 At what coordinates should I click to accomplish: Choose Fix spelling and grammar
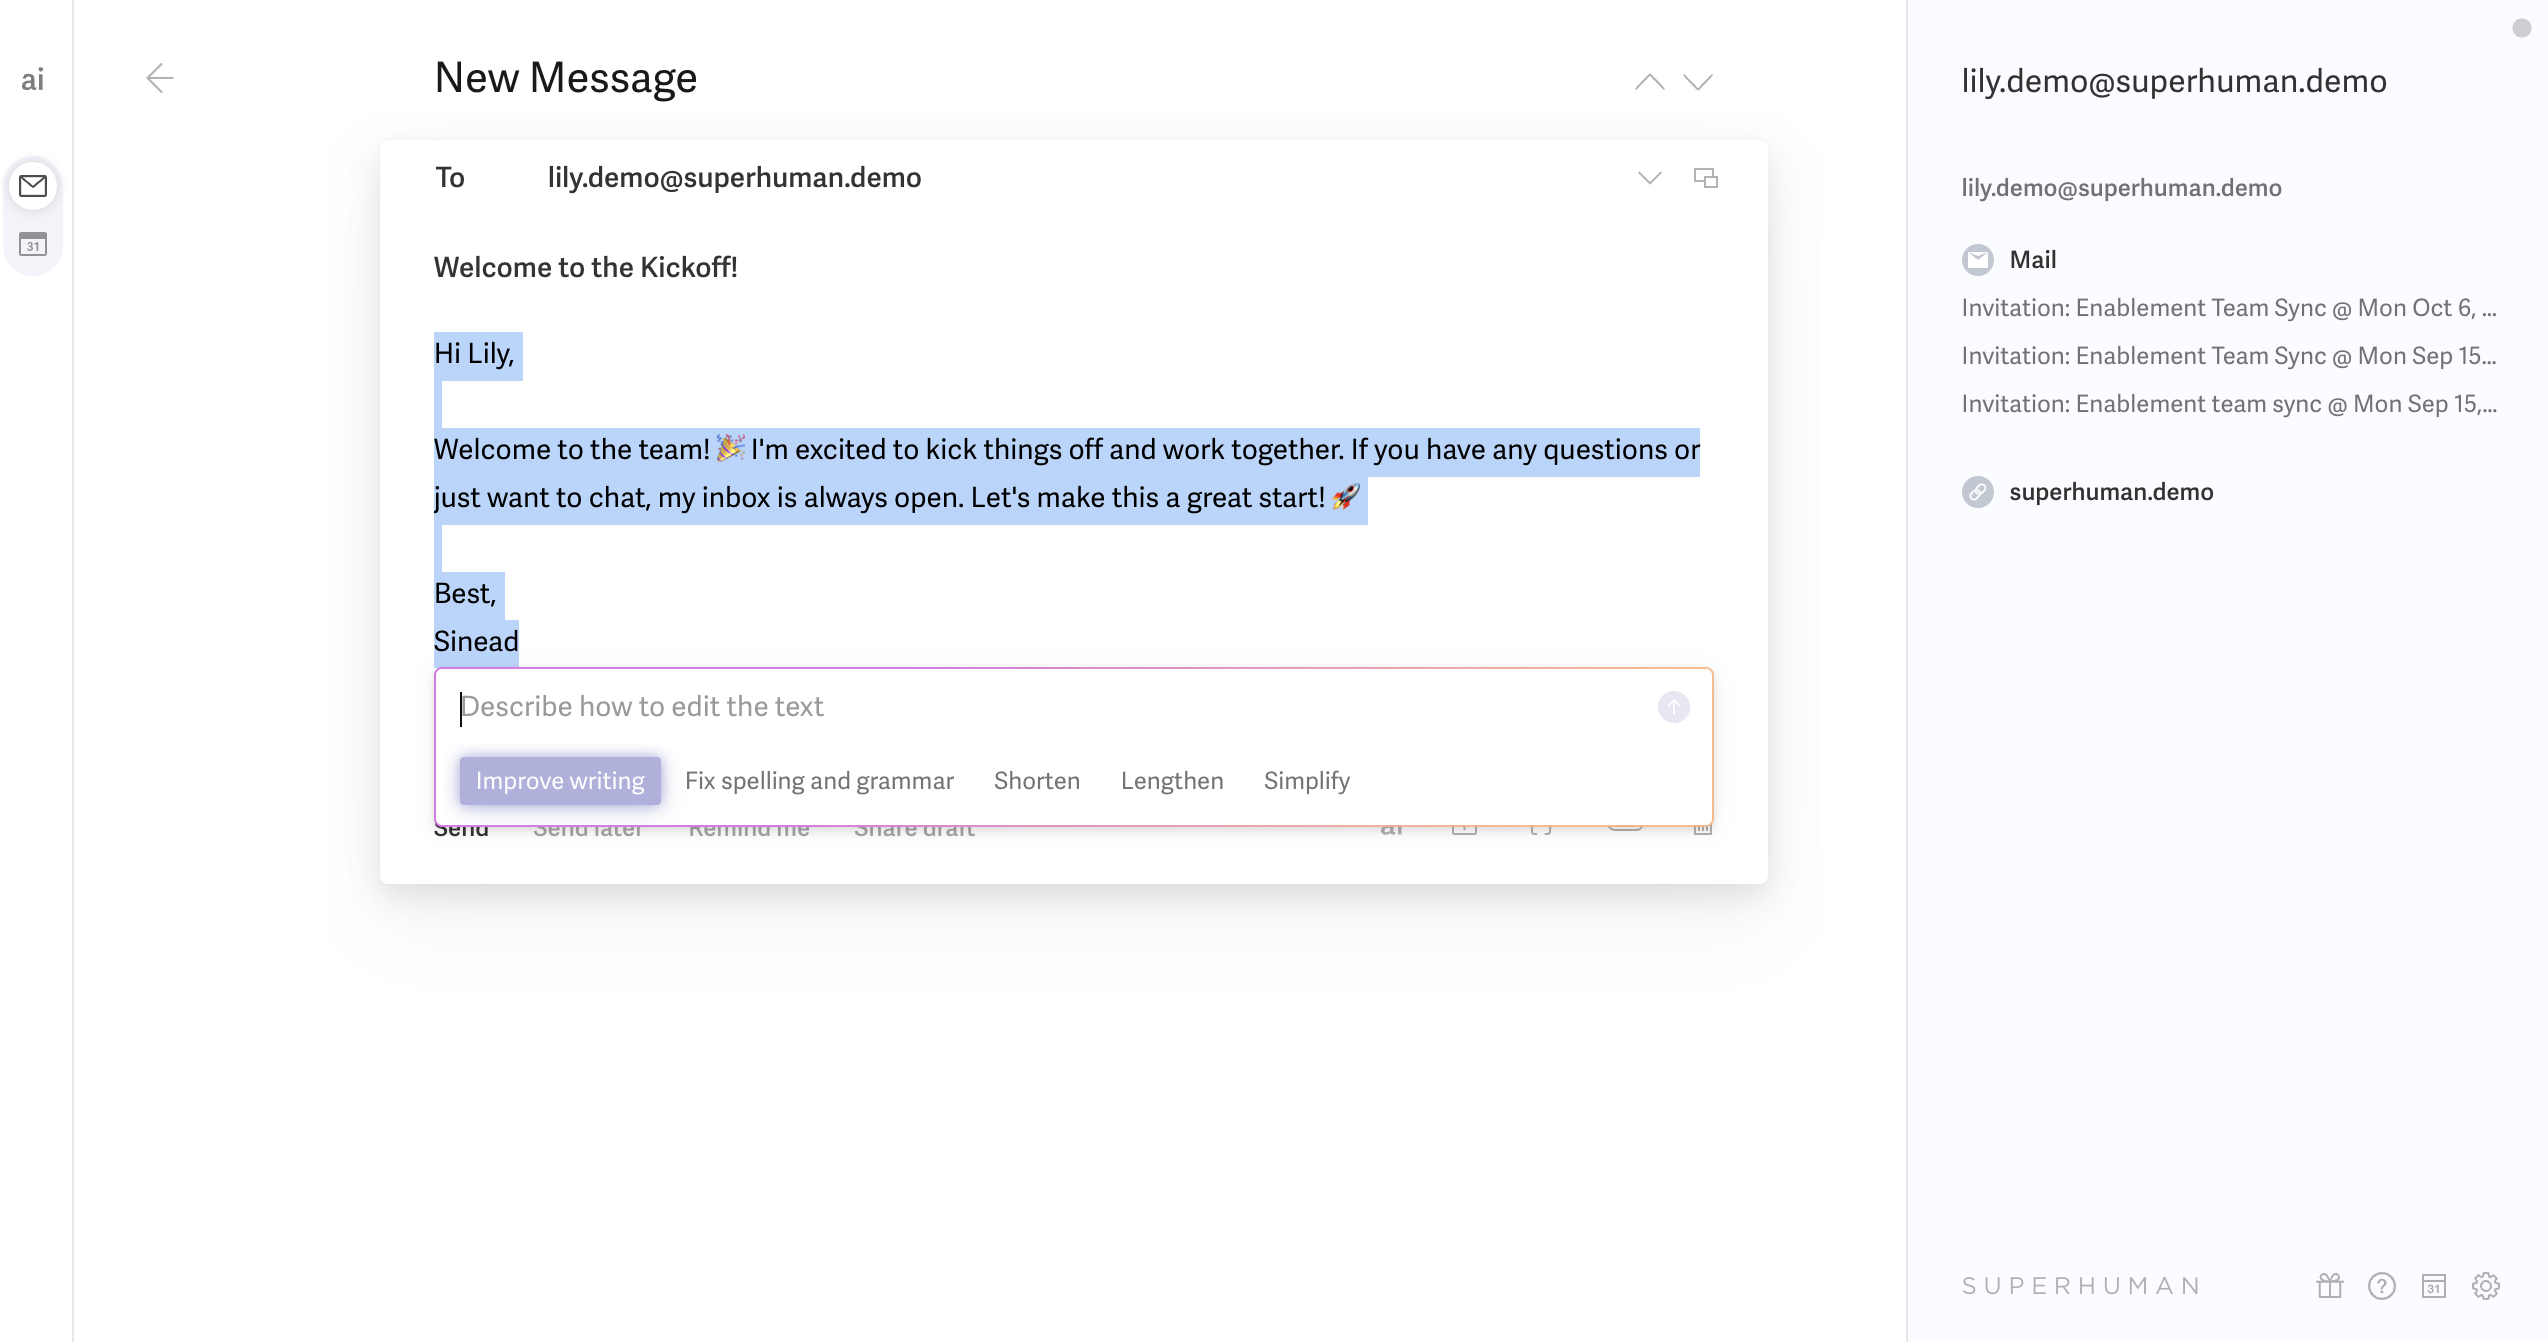pos(819,781)
